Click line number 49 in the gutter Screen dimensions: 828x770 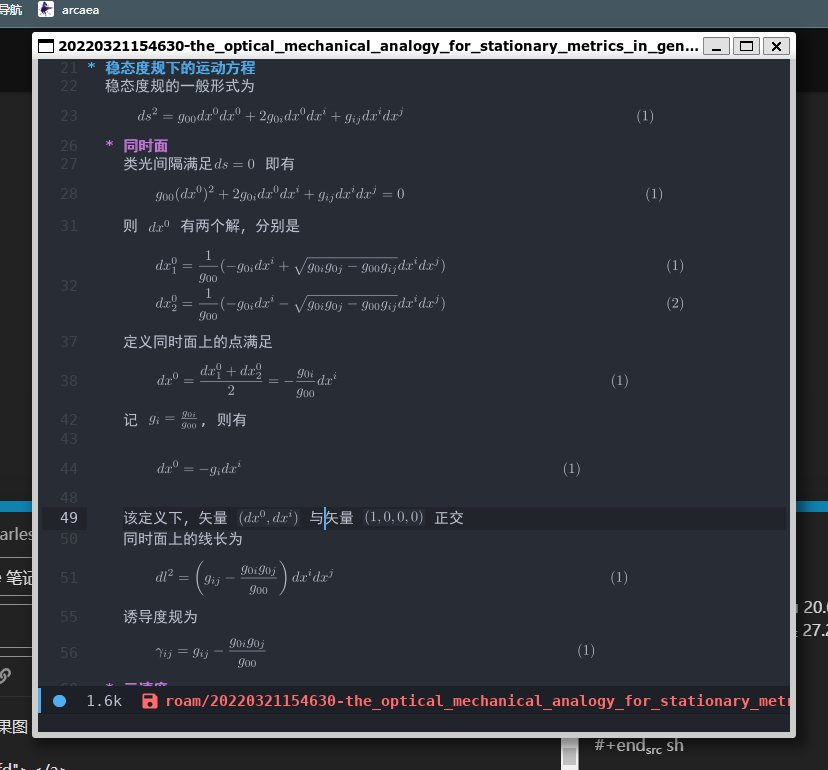(68, 518)
